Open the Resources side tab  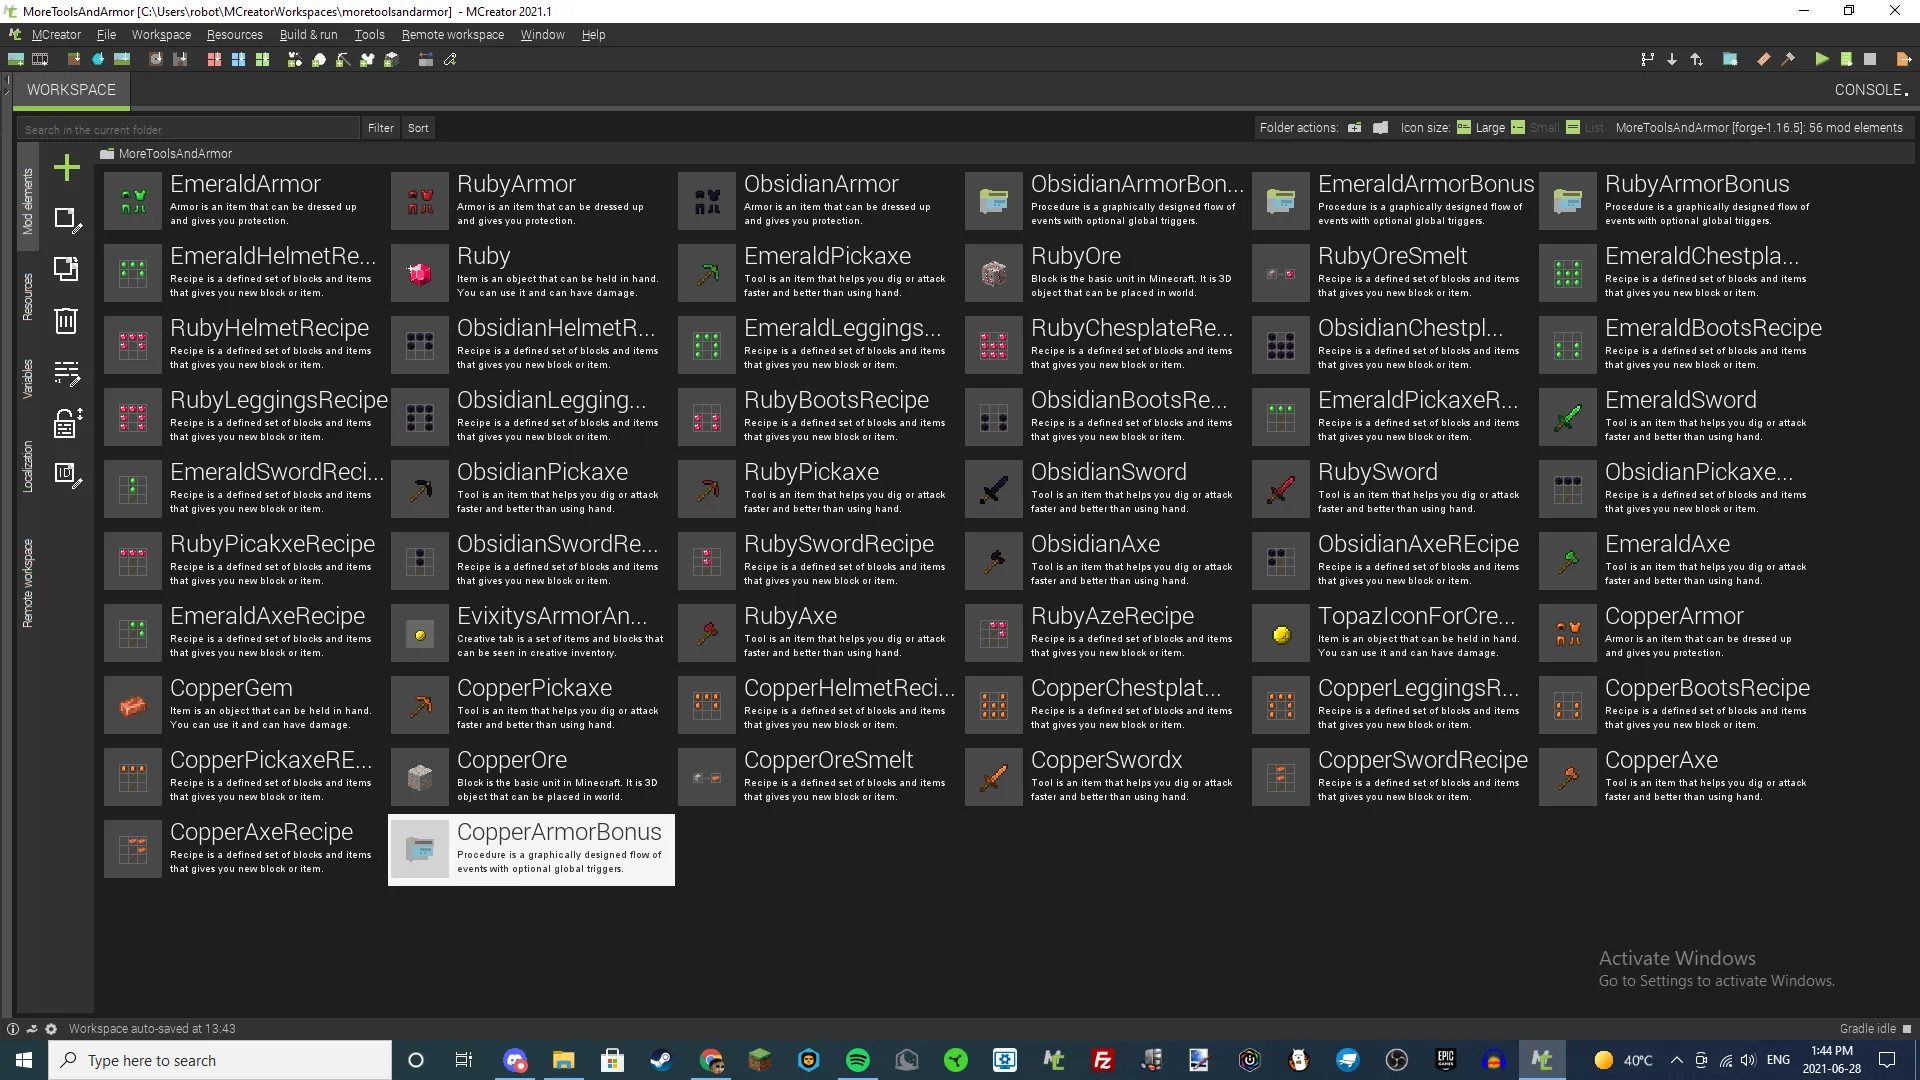pos(28,297)
